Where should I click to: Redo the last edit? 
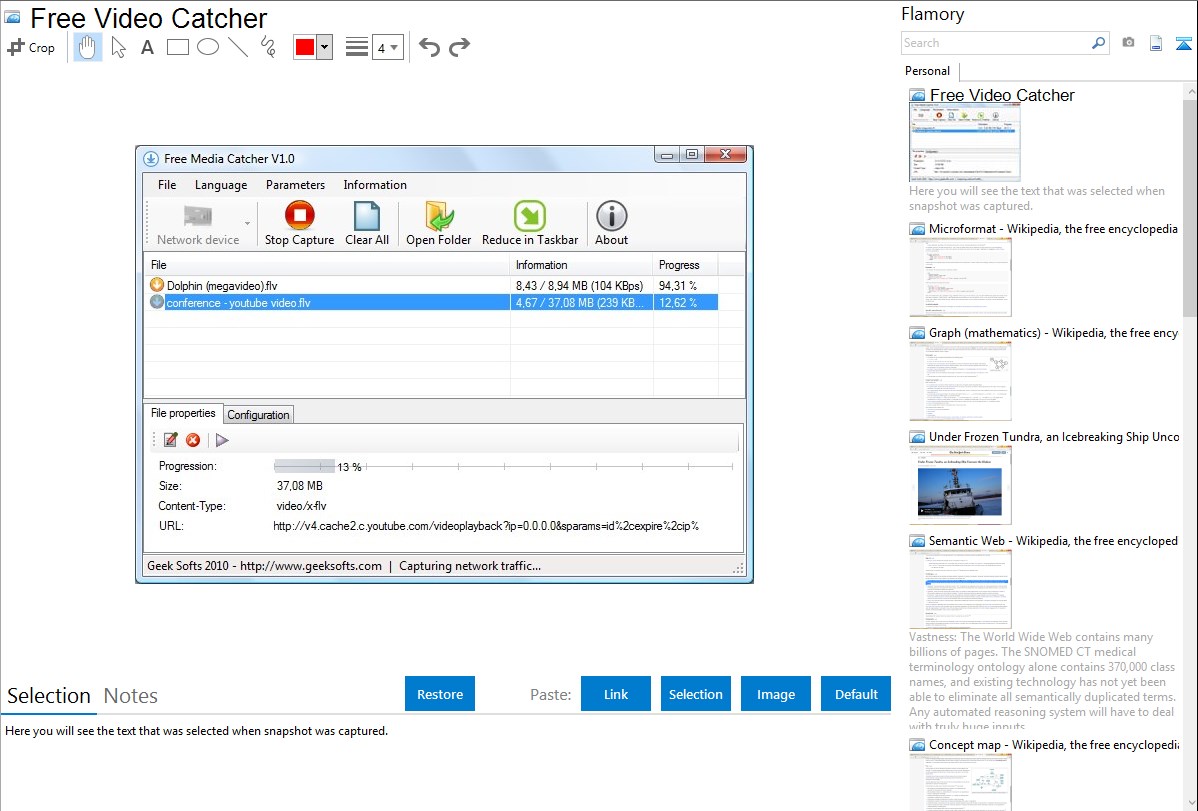(459, 47)
